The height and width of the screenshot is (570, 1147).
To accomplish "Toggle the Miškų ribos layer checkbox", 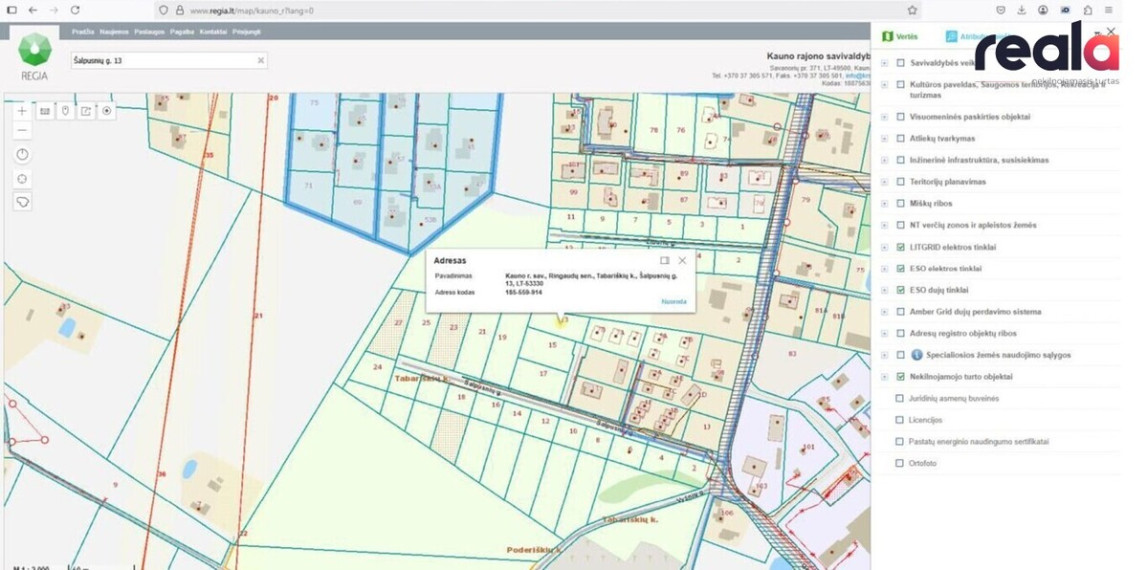I will click(900, 203).
